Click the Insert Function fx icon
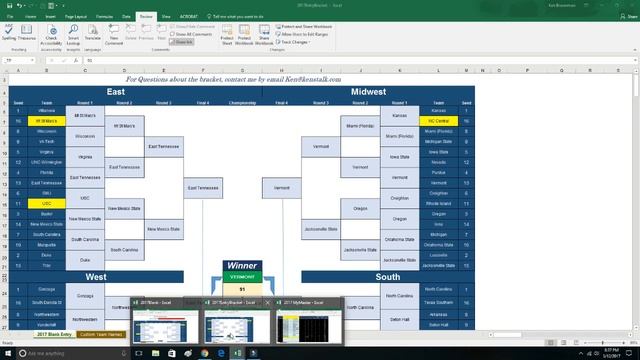The width and height of the screenshot is (640, 360). coord(76,60)
